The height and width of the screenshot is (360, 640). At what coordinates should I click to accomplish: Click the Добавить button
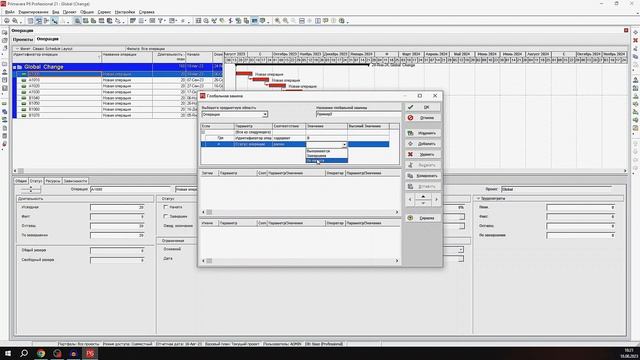coord(423,144)
